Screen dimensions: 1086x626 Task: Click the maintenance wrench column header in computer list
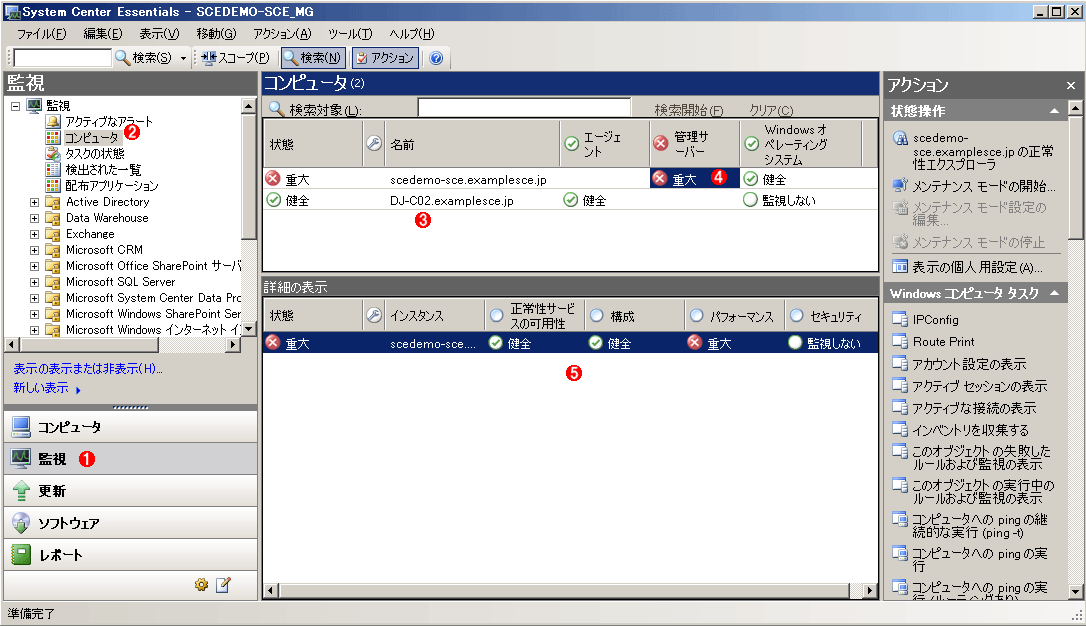(374, 144)
